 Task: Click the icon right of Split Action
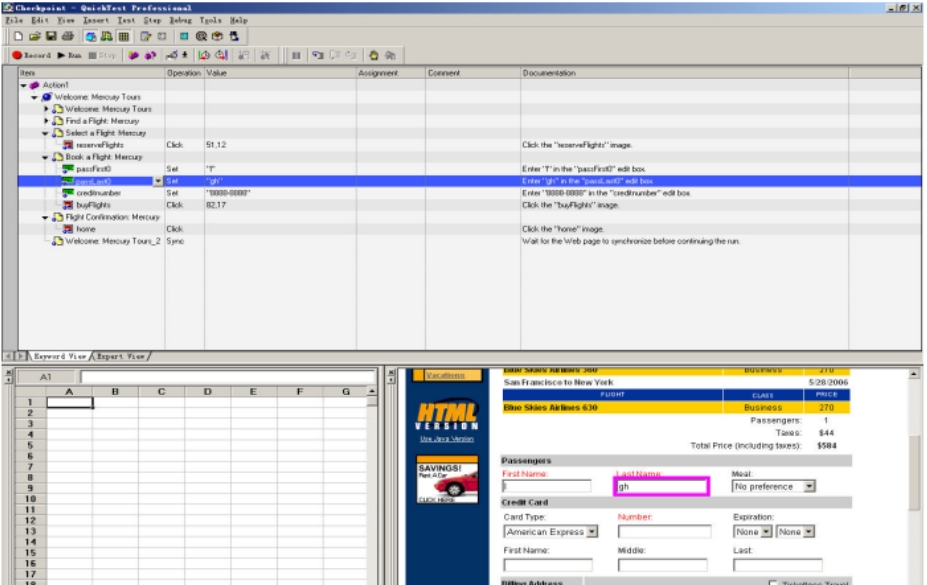coord(221,56)
